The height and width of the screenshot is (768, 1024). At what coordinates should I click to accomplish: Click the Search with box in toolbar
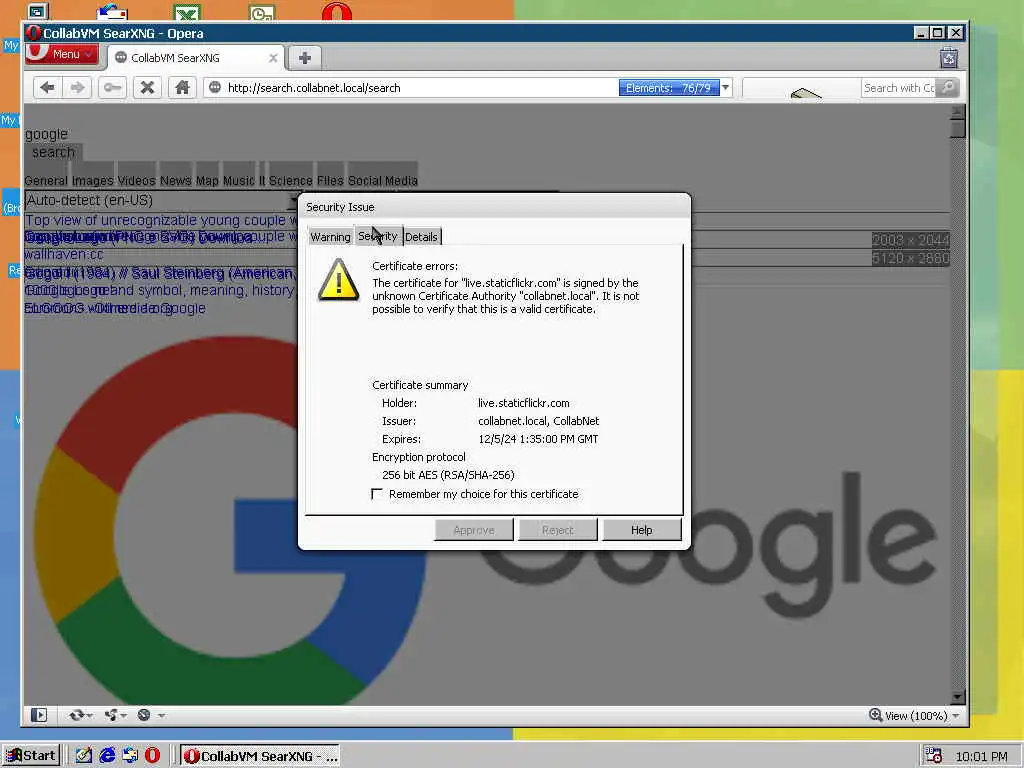point(898,88)
